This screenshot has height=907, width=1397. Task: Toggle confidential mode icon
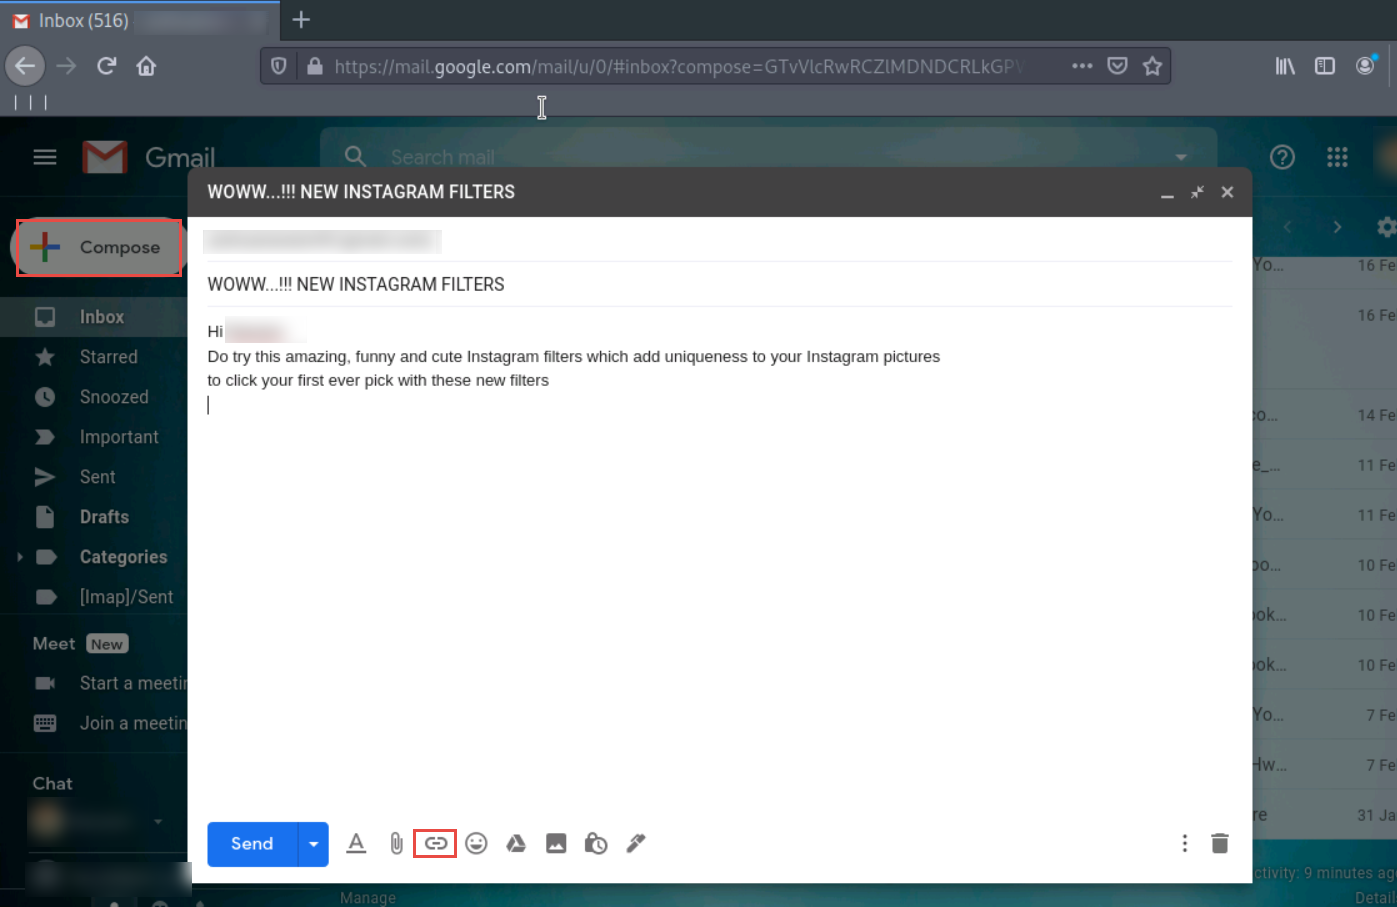[596, 844]
